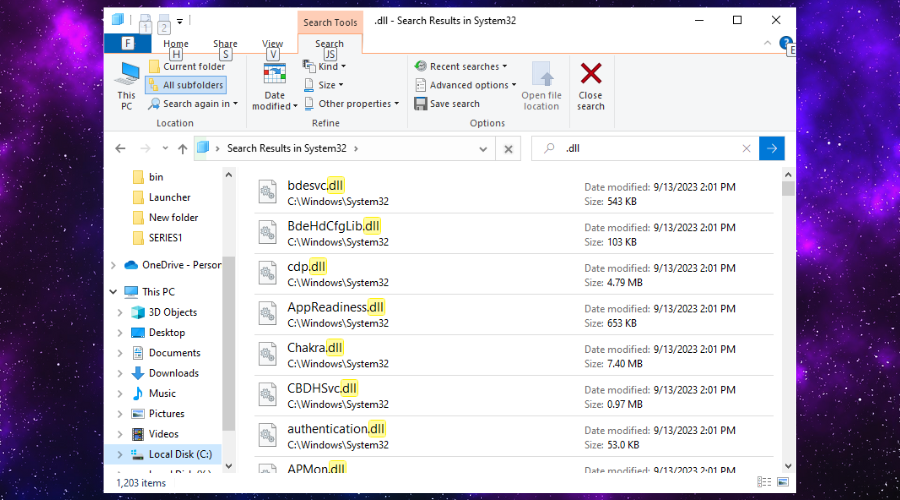The height and width of the screenshot is (500, 900).
Task: Expand the Local Disk (C:) node
Action: click(120, 455)
